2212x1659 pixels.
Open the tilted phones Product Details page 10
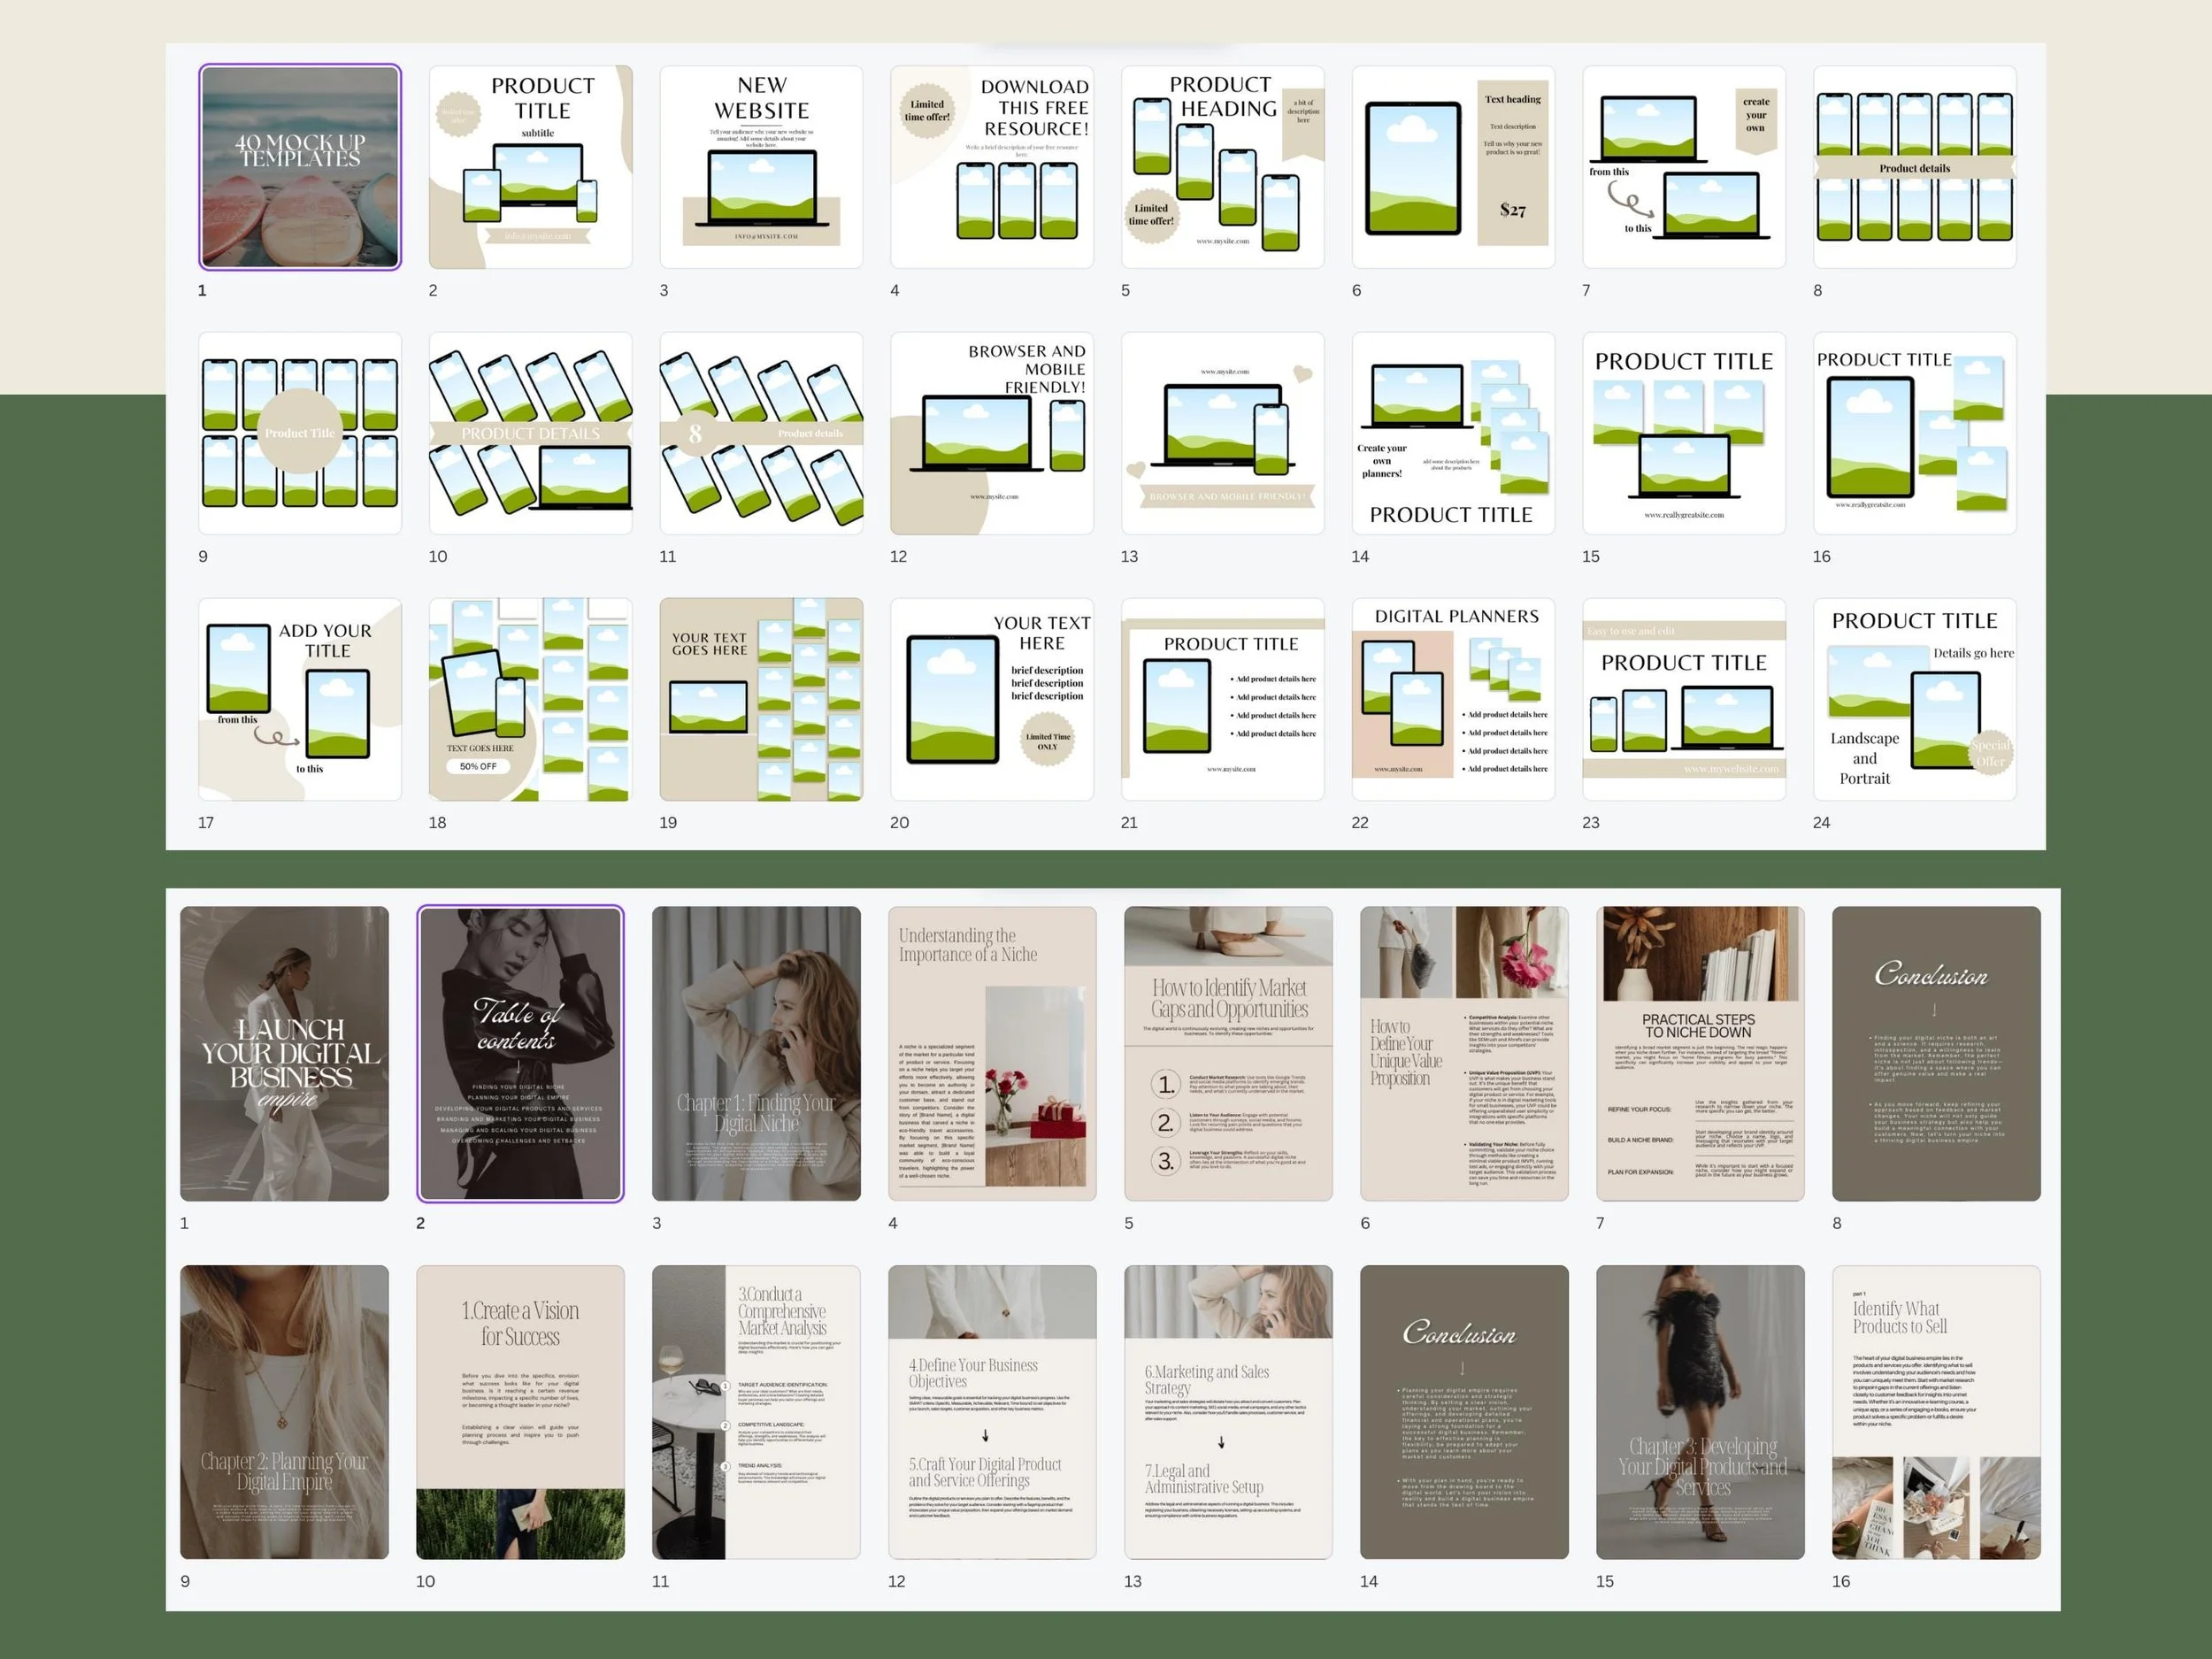tap(530, 433)
